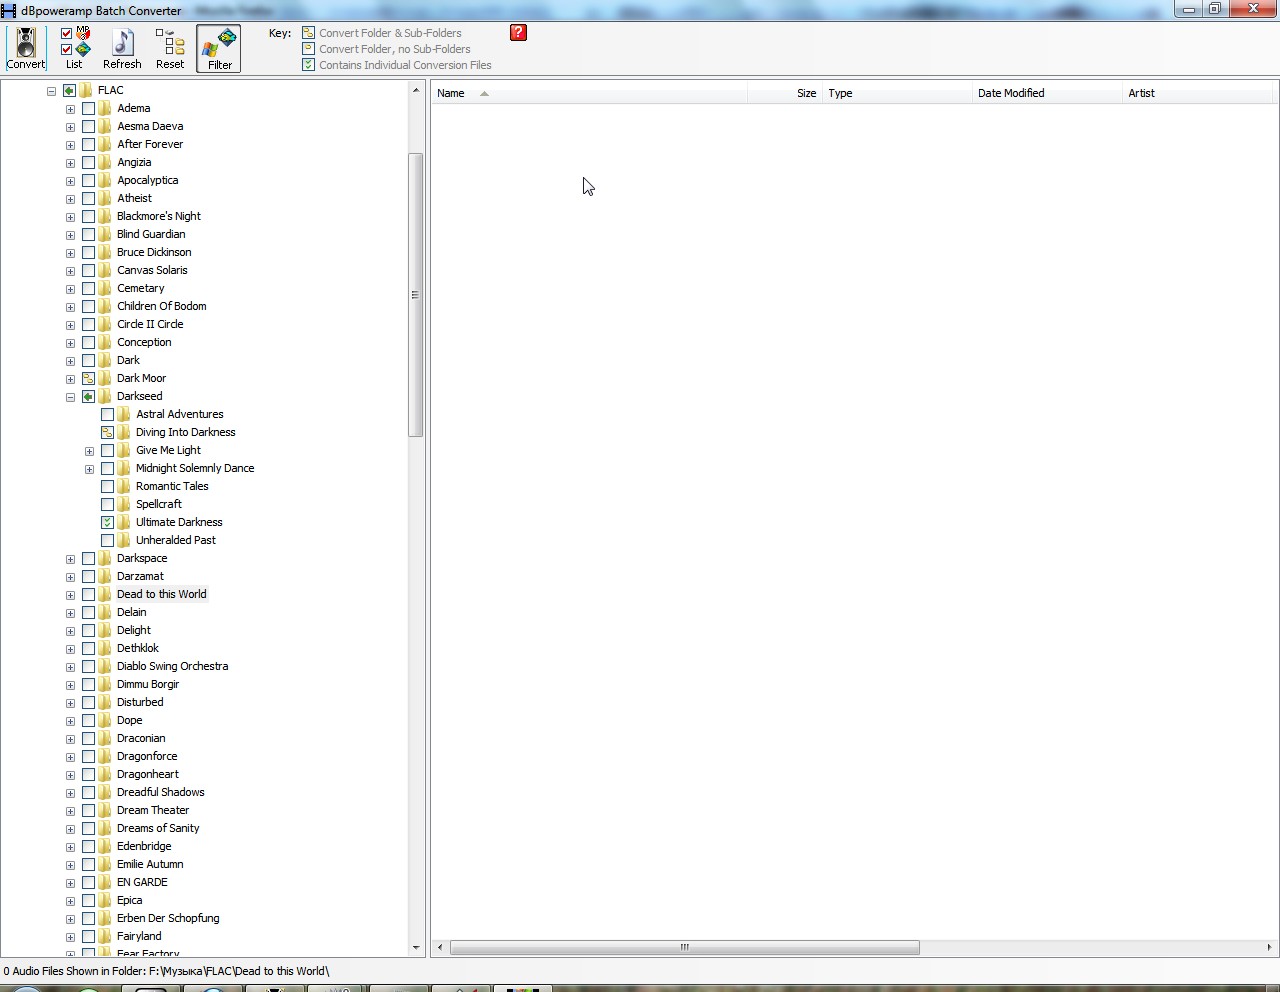Expand the Diablo Swing Orchestra folder
This screenshot has height=992, width=1280.
70,667
